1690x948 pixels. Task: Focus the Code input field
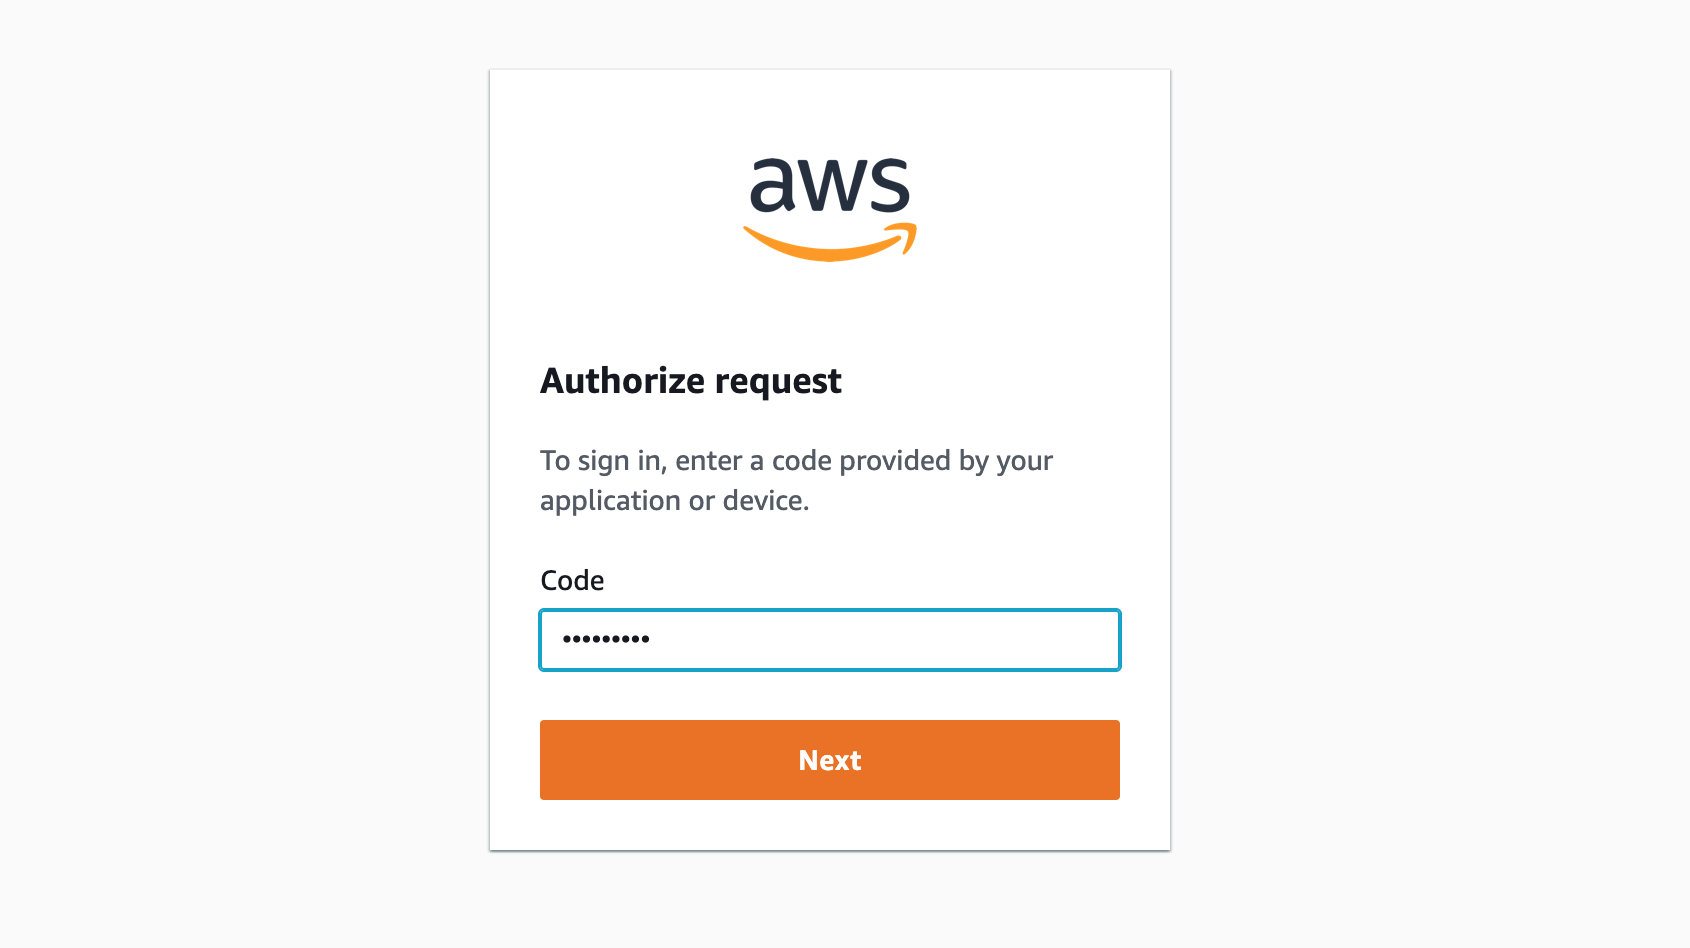pyautogui.click(x=830, y=640)
